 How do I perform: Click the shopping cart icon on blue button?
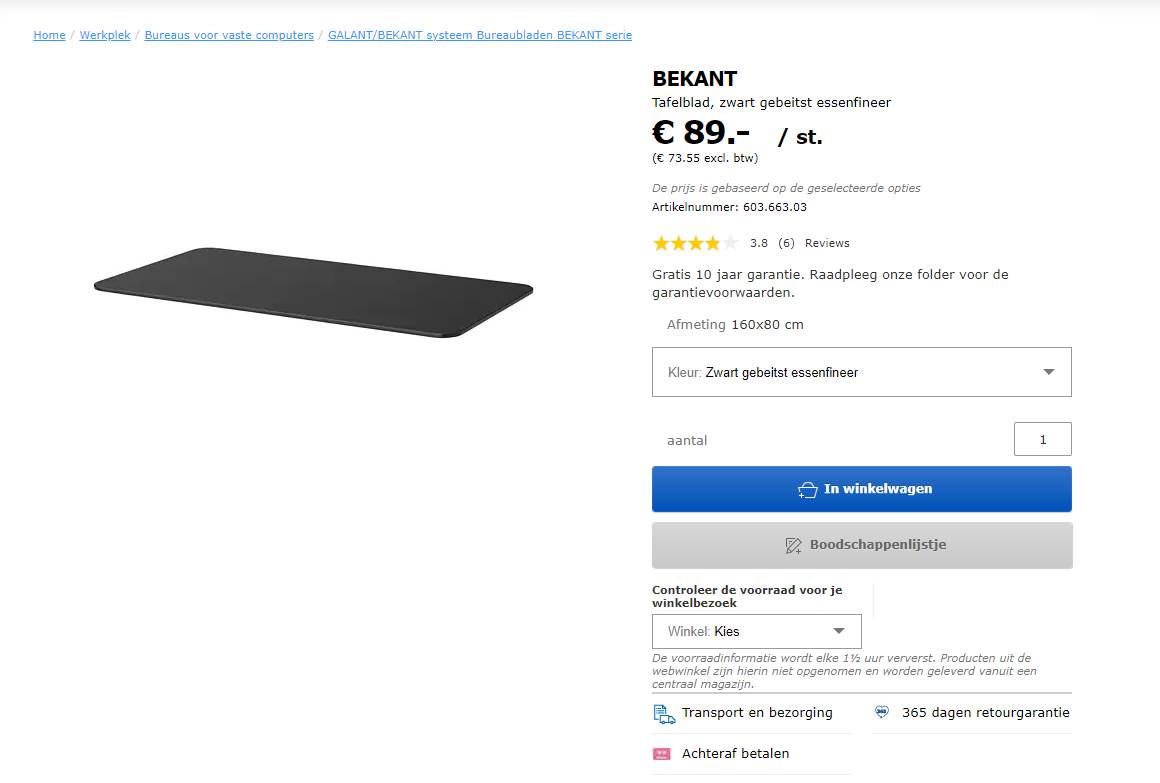808,490
